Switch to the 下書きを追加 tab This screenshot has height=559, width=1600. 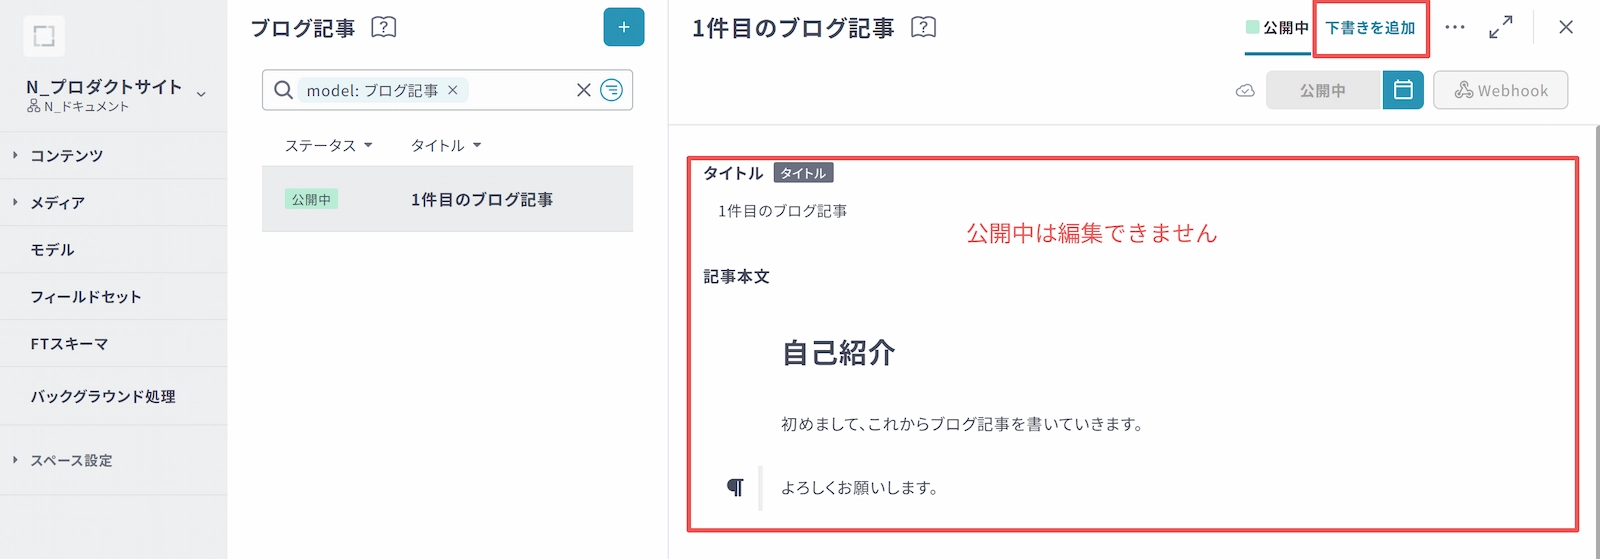(x=1370, y=28)
